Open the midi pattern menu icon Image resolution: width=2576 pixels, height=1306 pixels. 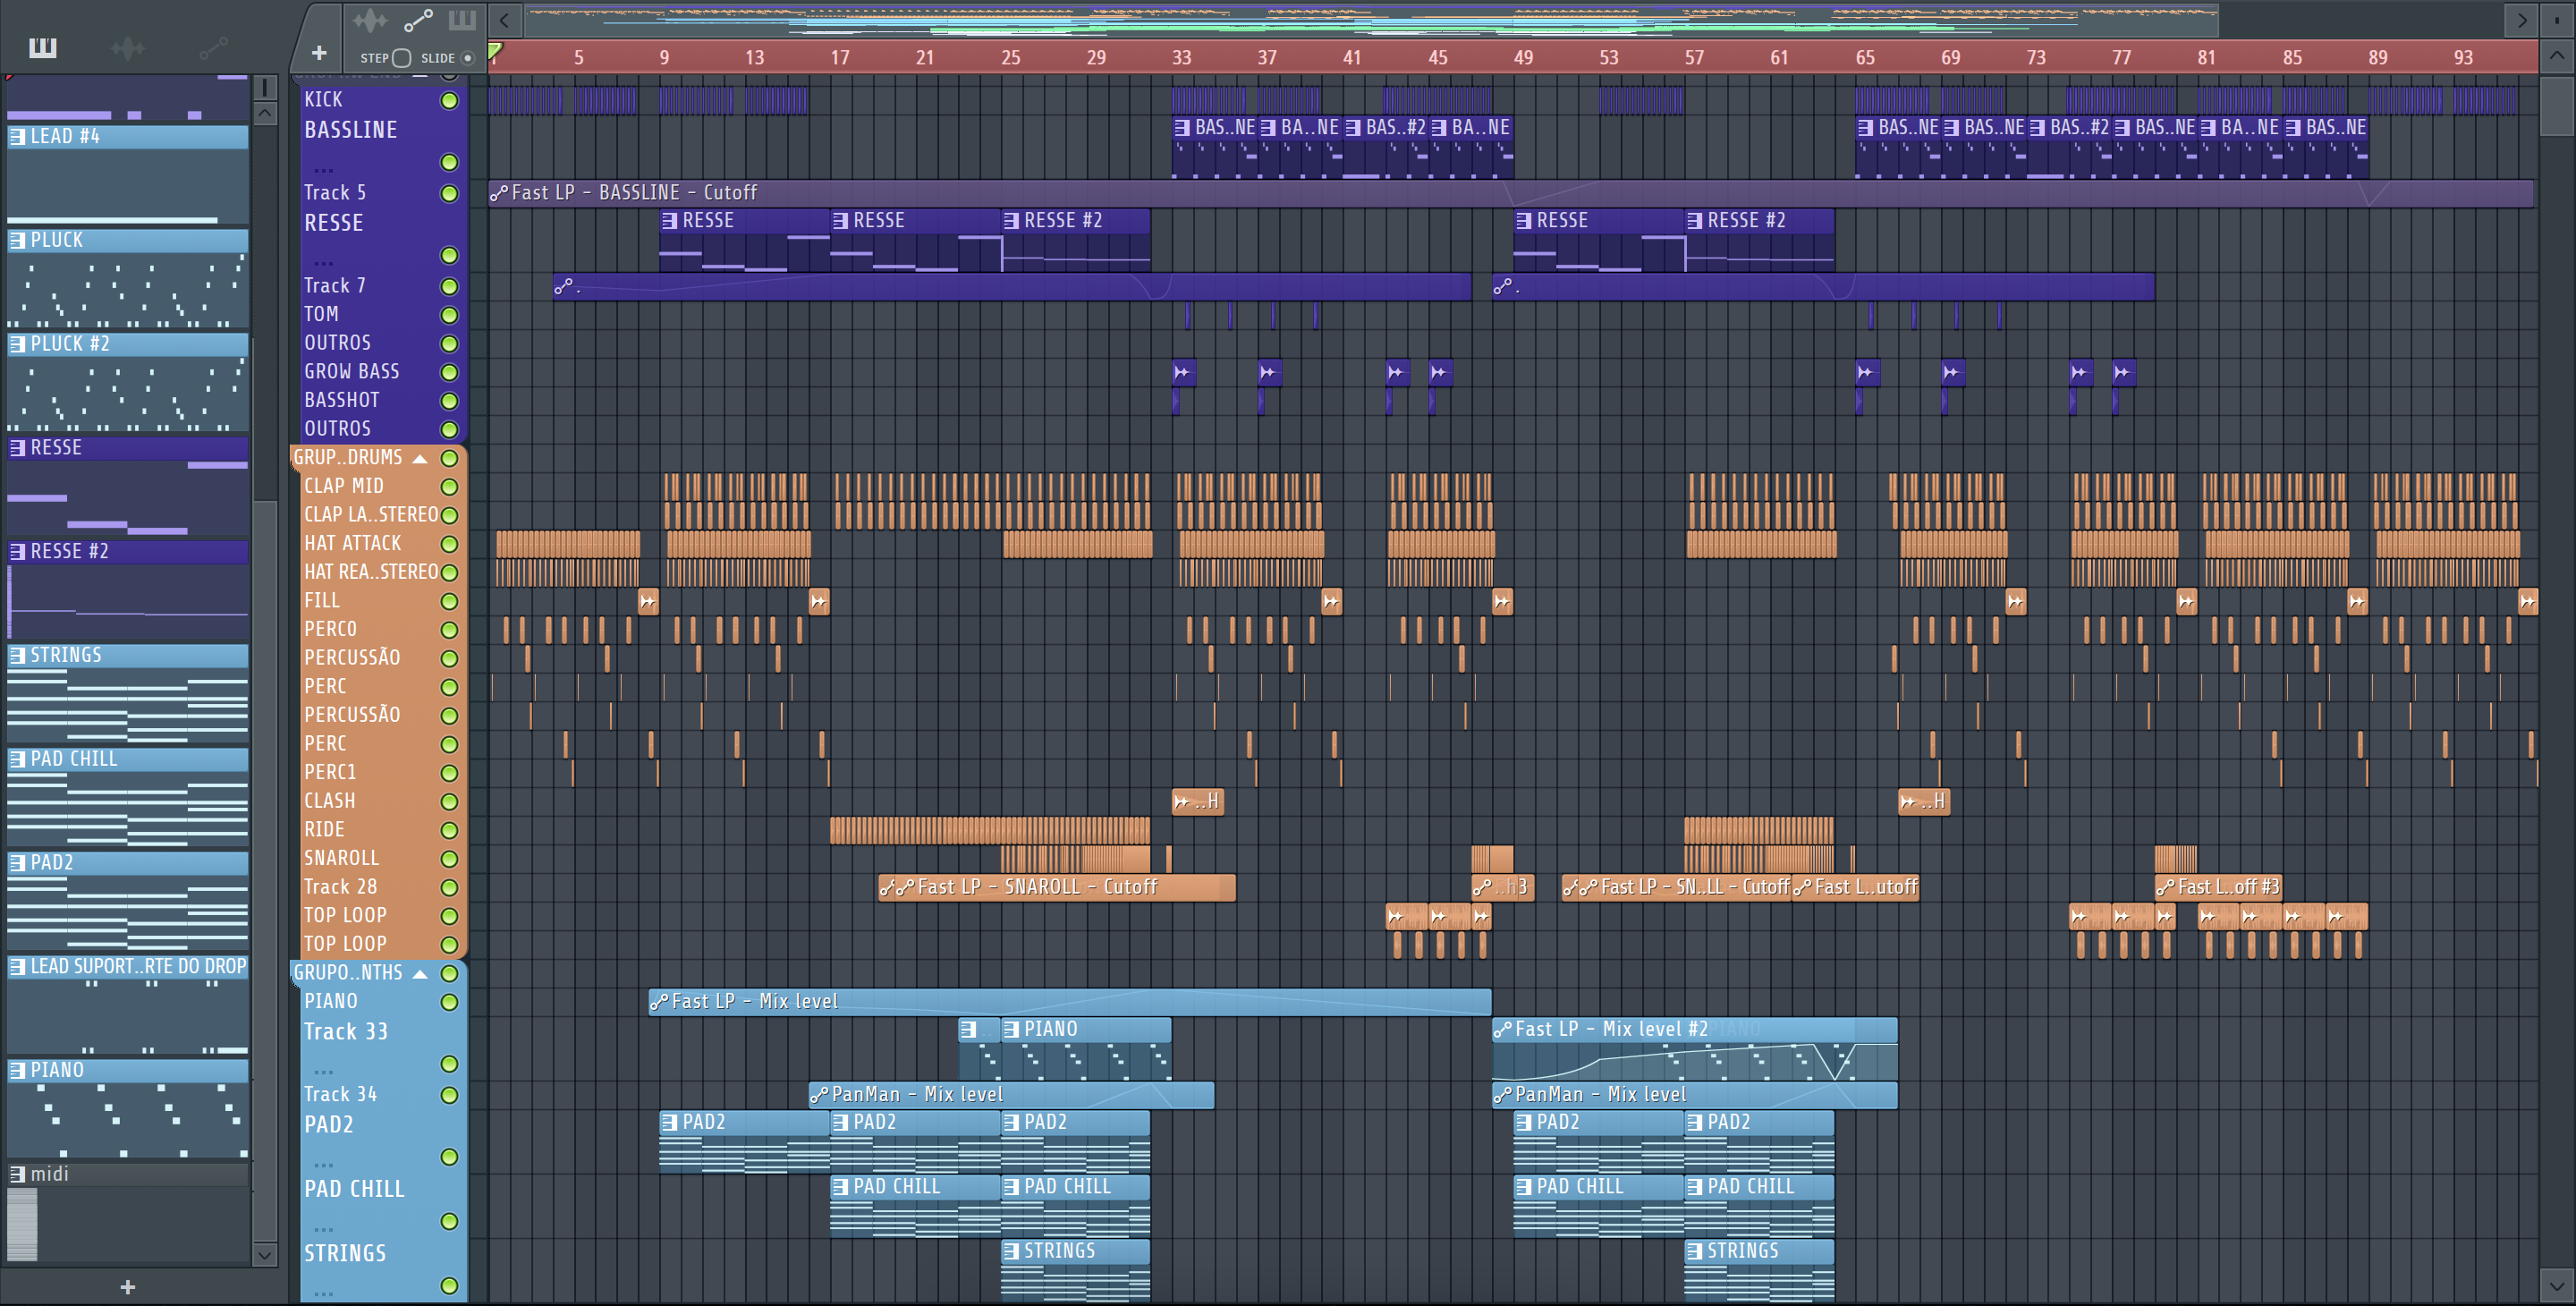pos(17,1175)
